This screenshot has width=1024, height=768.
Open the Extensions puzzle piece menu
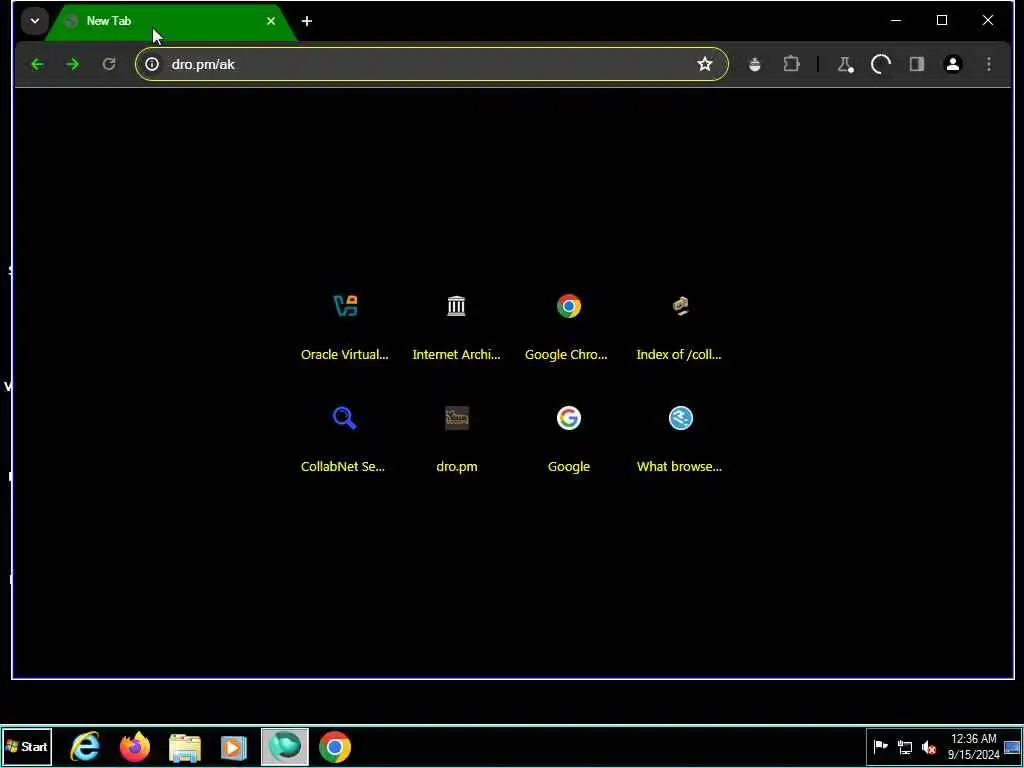tap(792, 64)
